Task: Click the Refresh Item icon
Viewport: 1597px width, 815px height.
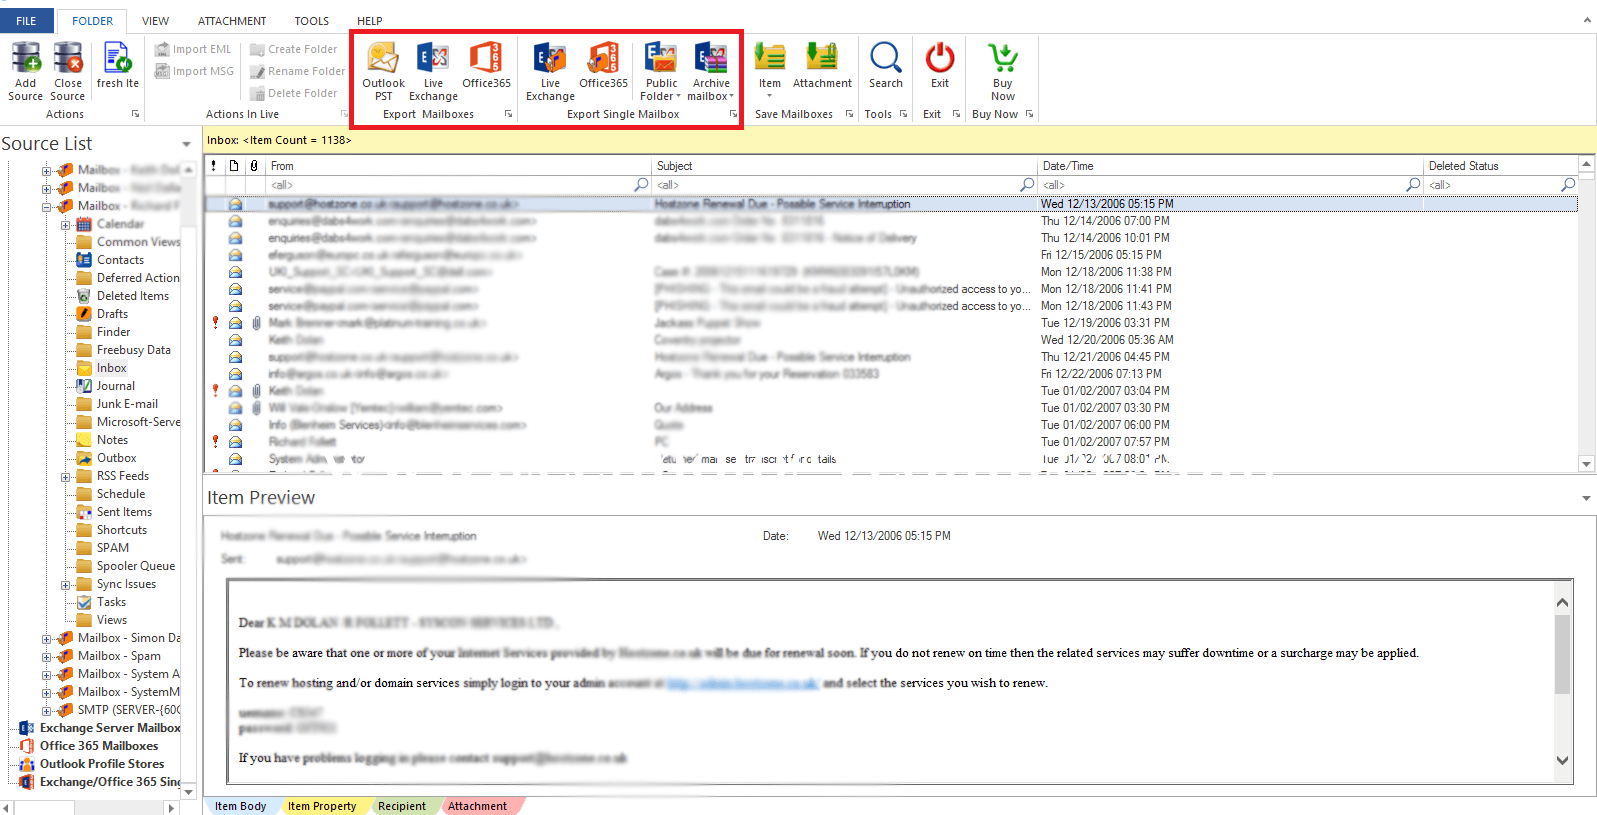Action: point(117,58)
